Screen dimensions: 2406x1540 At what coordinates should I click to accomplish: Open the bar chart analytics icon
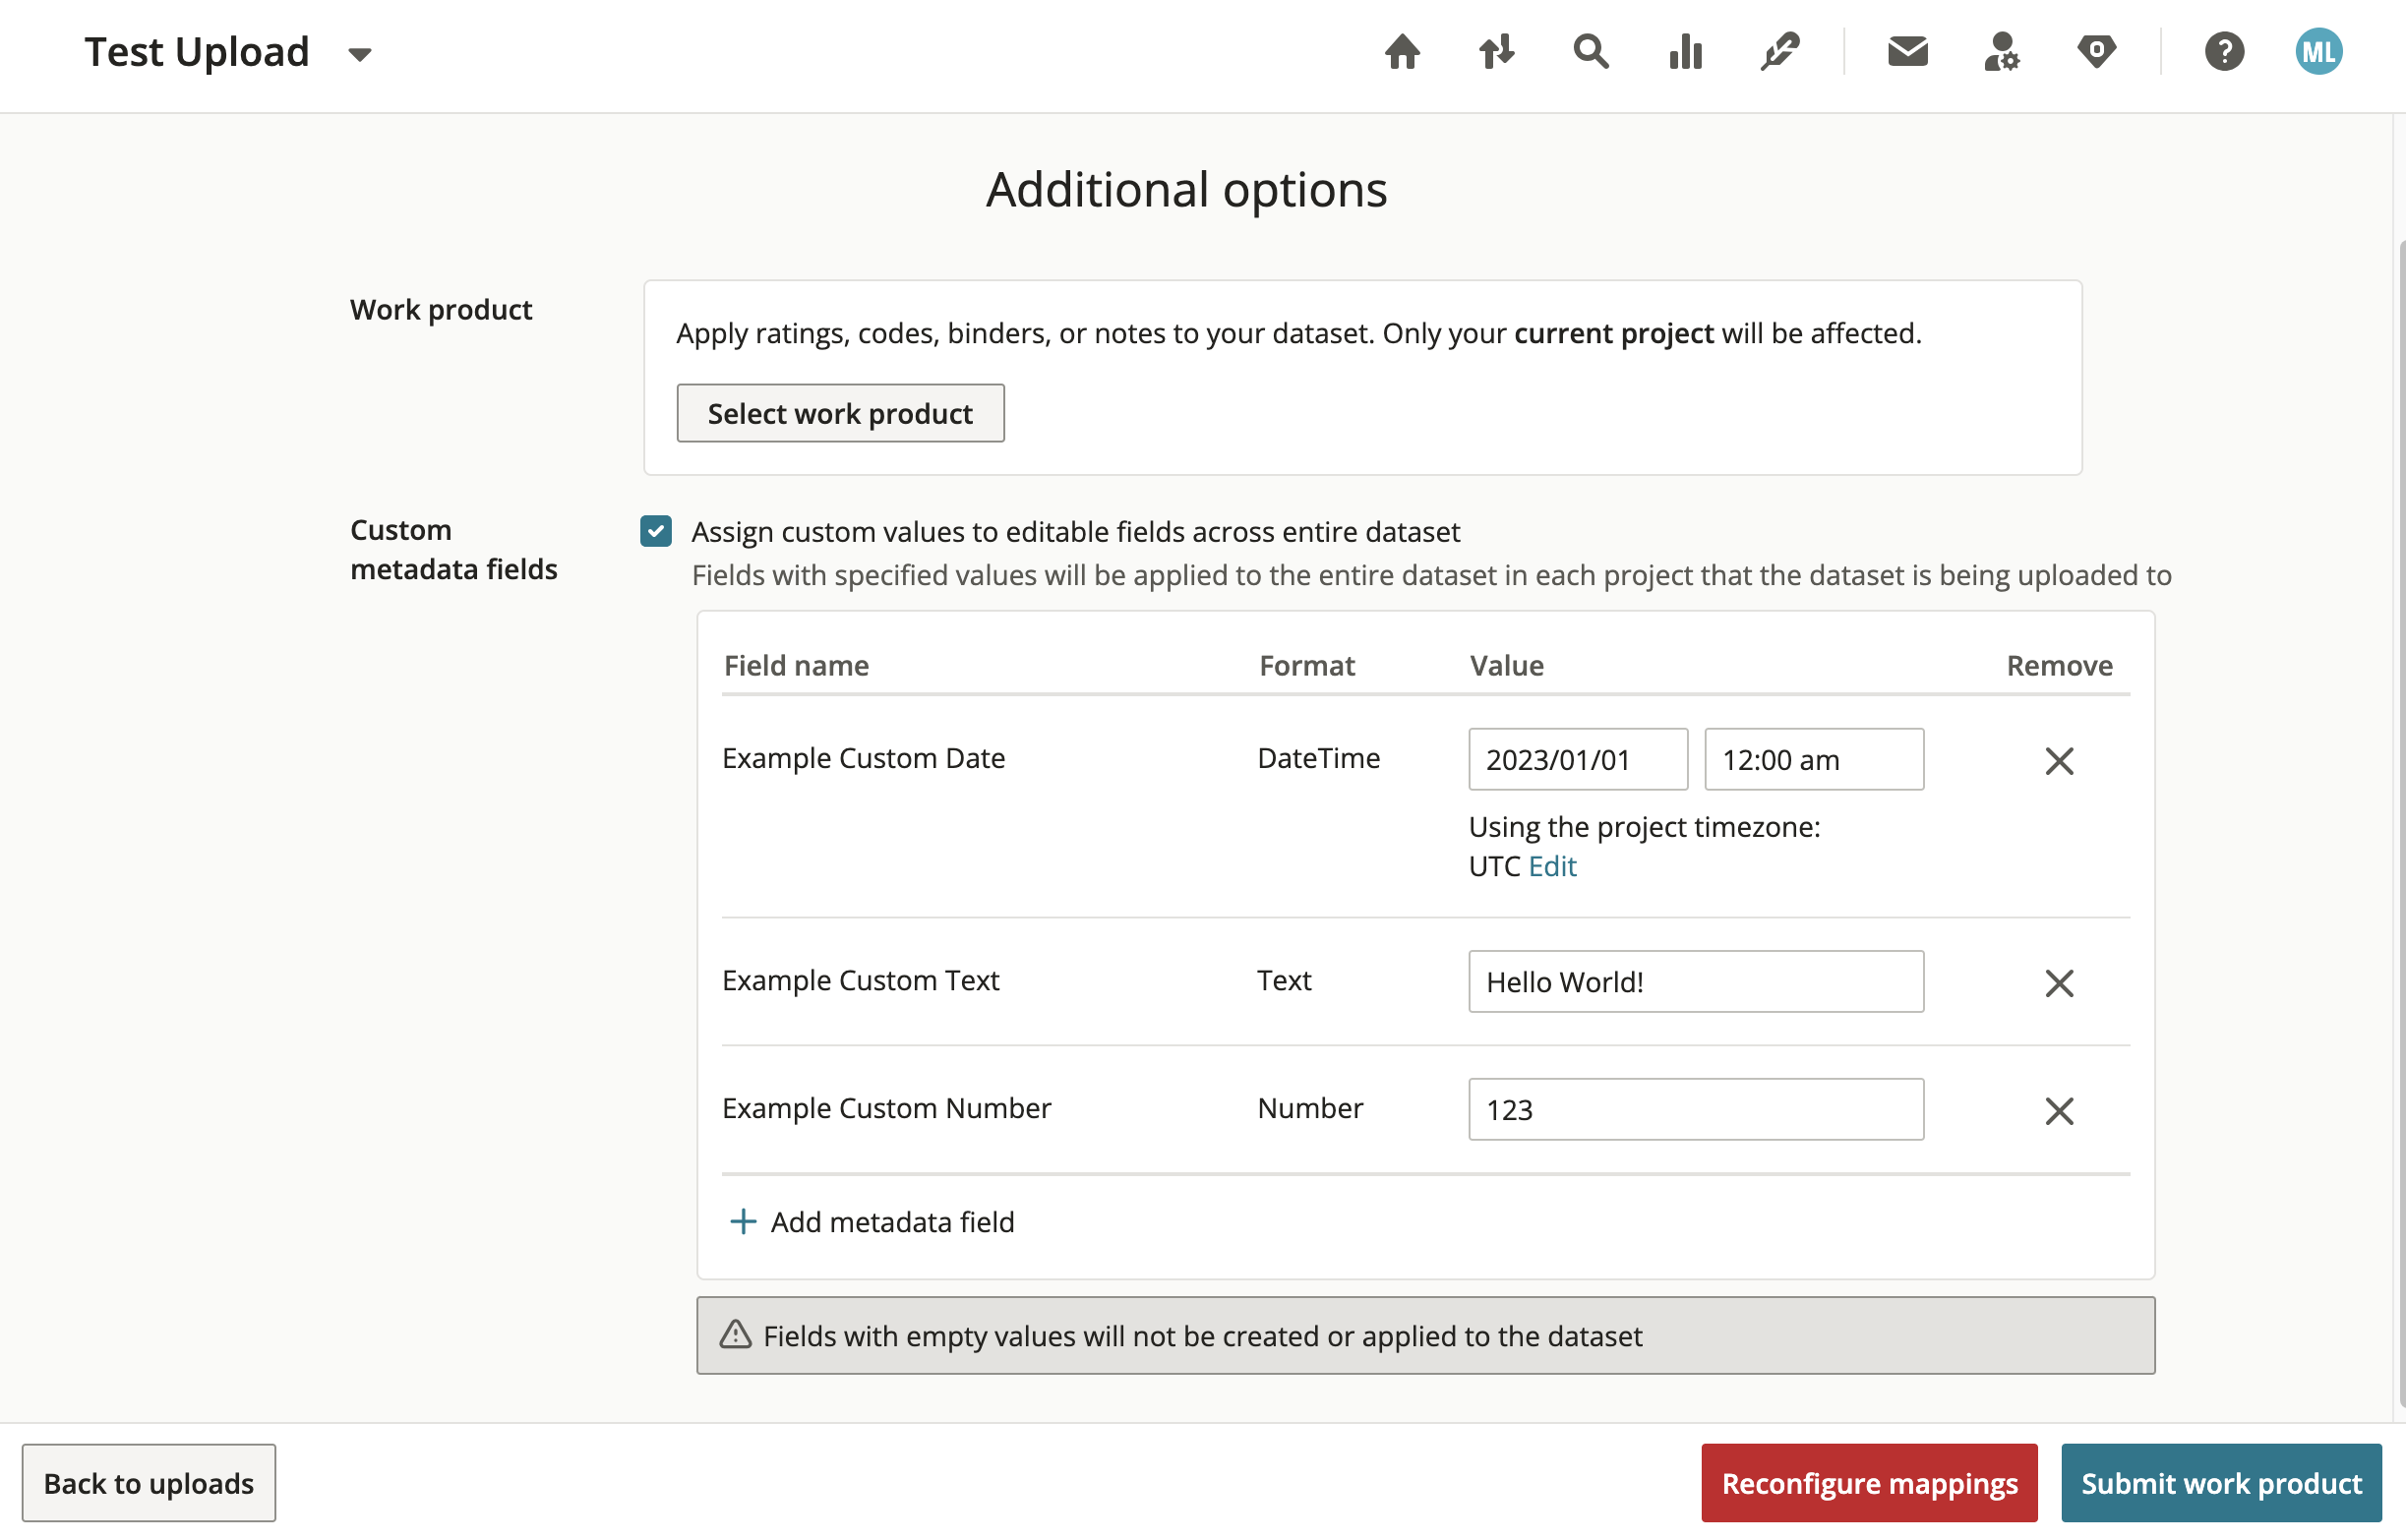coord(1685,51)
